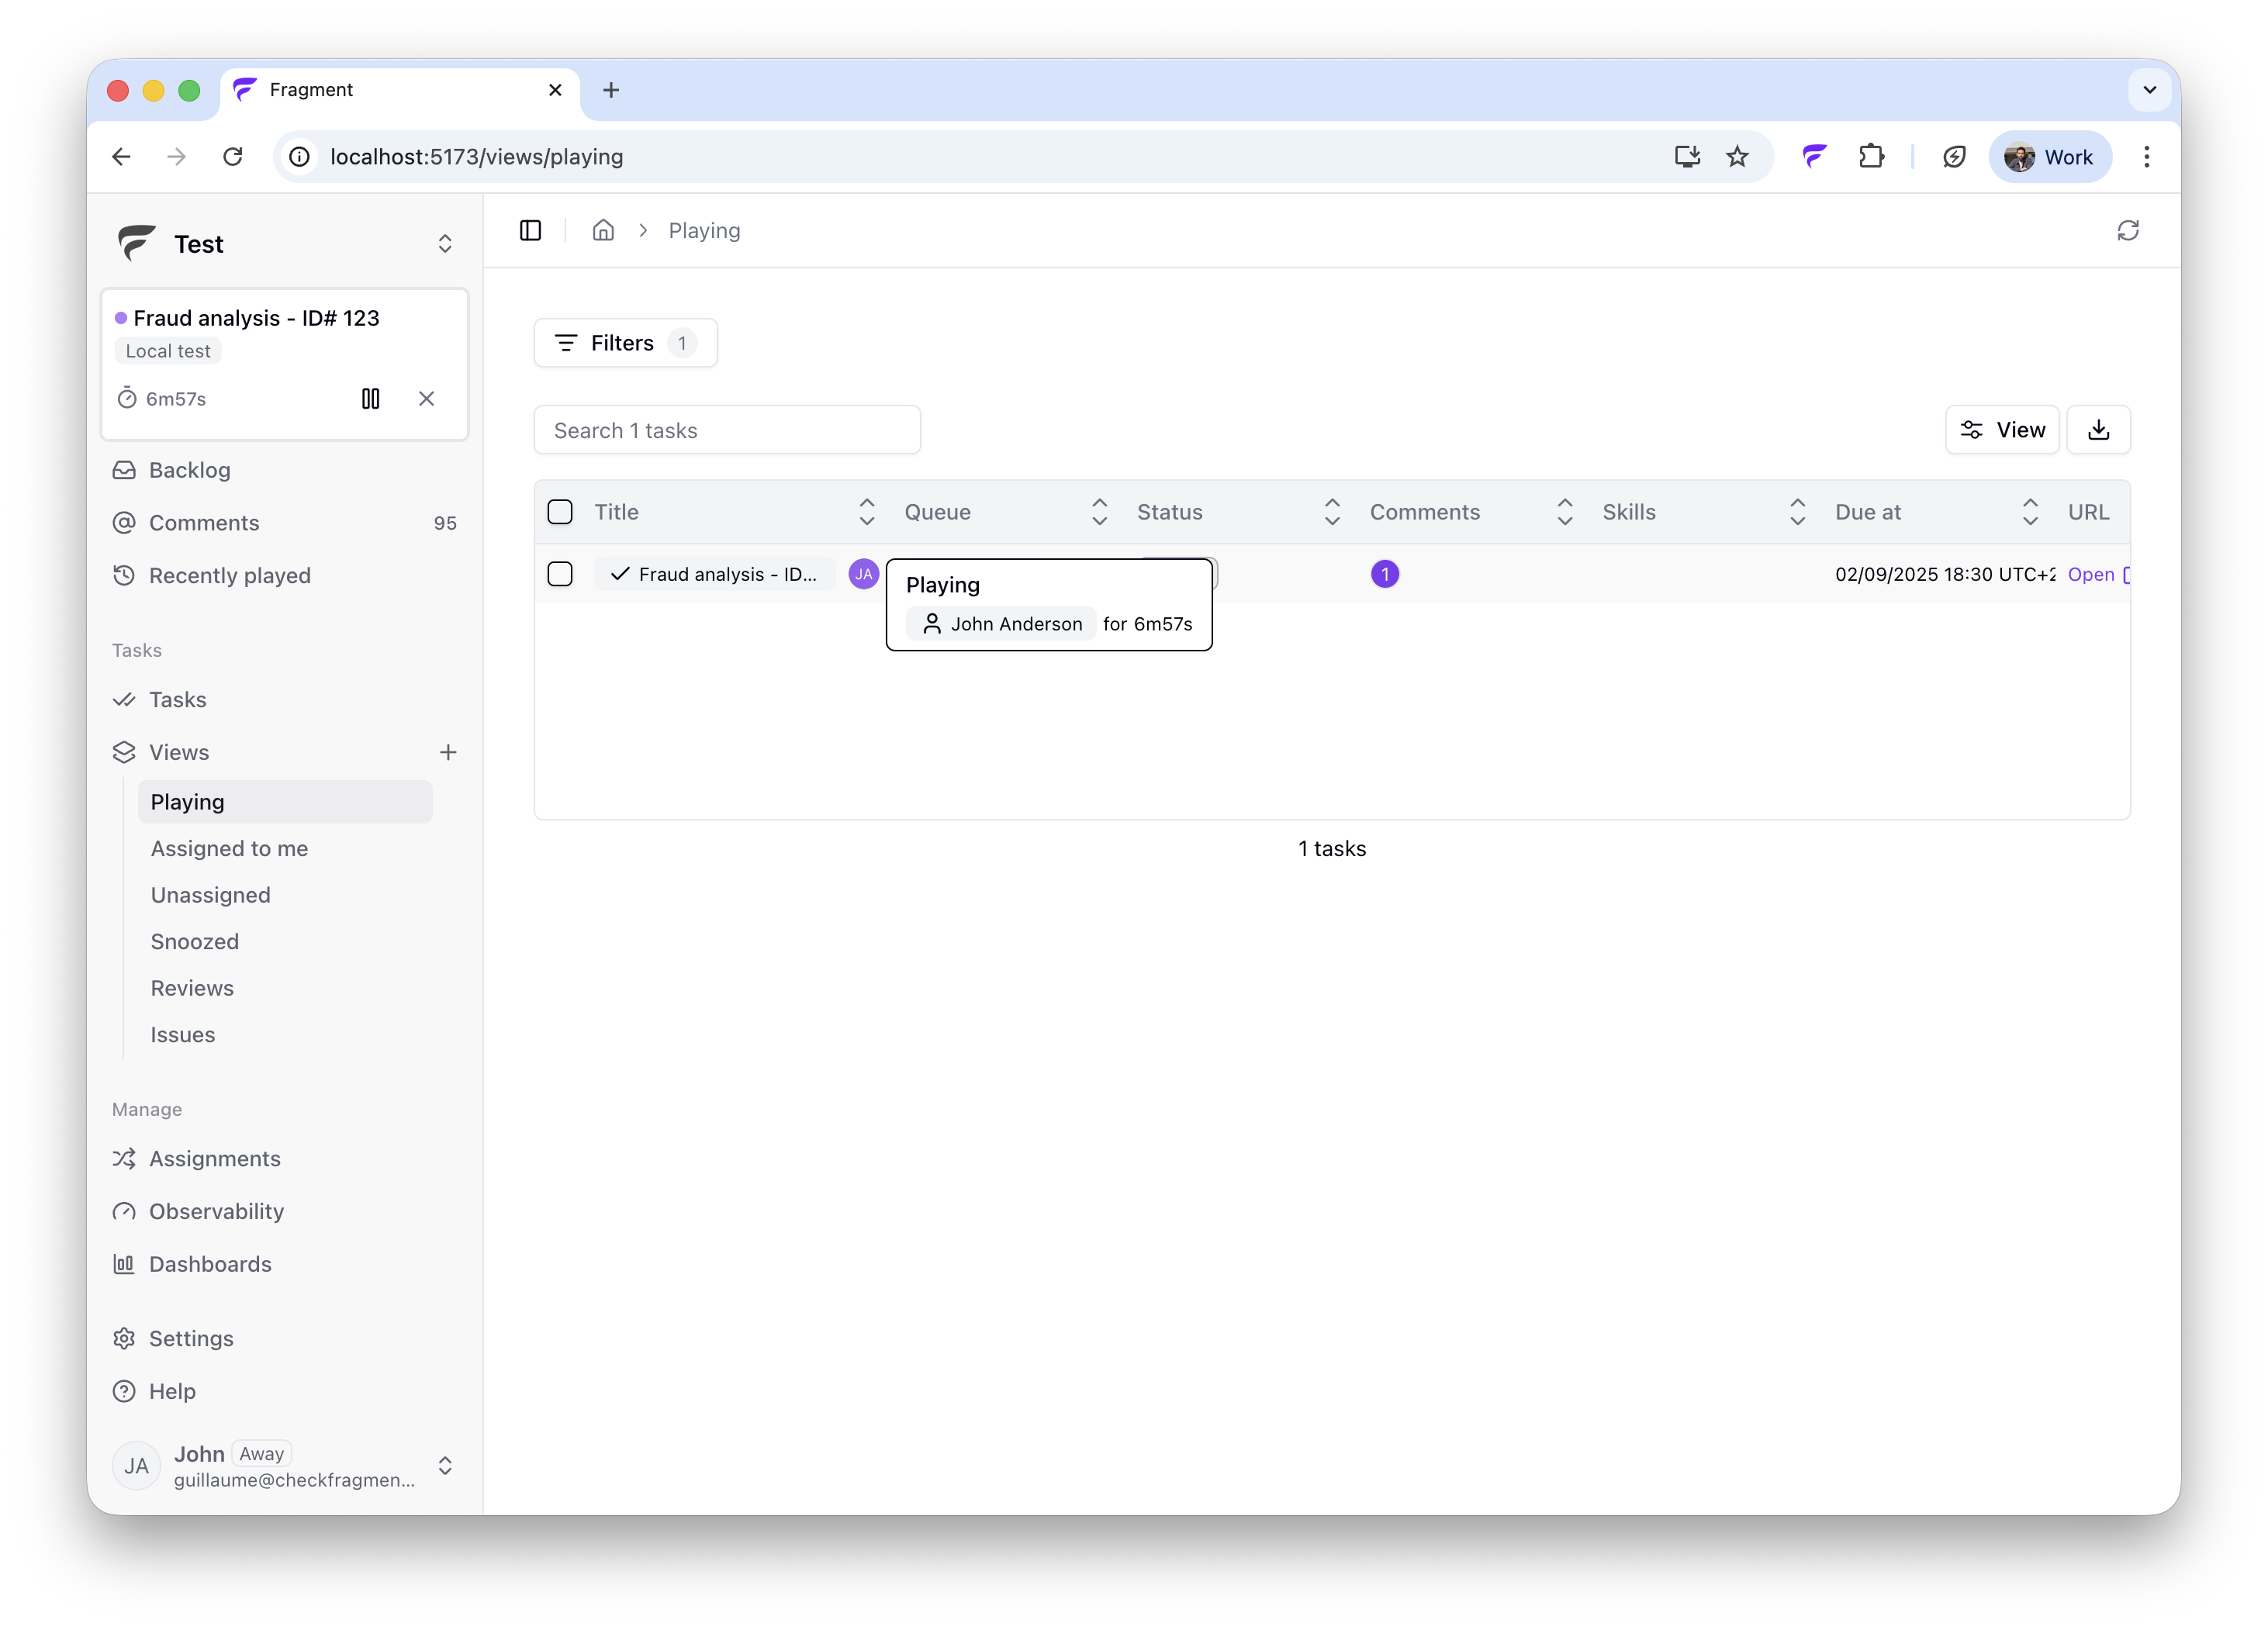Pause the Fraud analysis task timer
Viewport: 2268px width, 1630px height.
pos(370,399)
